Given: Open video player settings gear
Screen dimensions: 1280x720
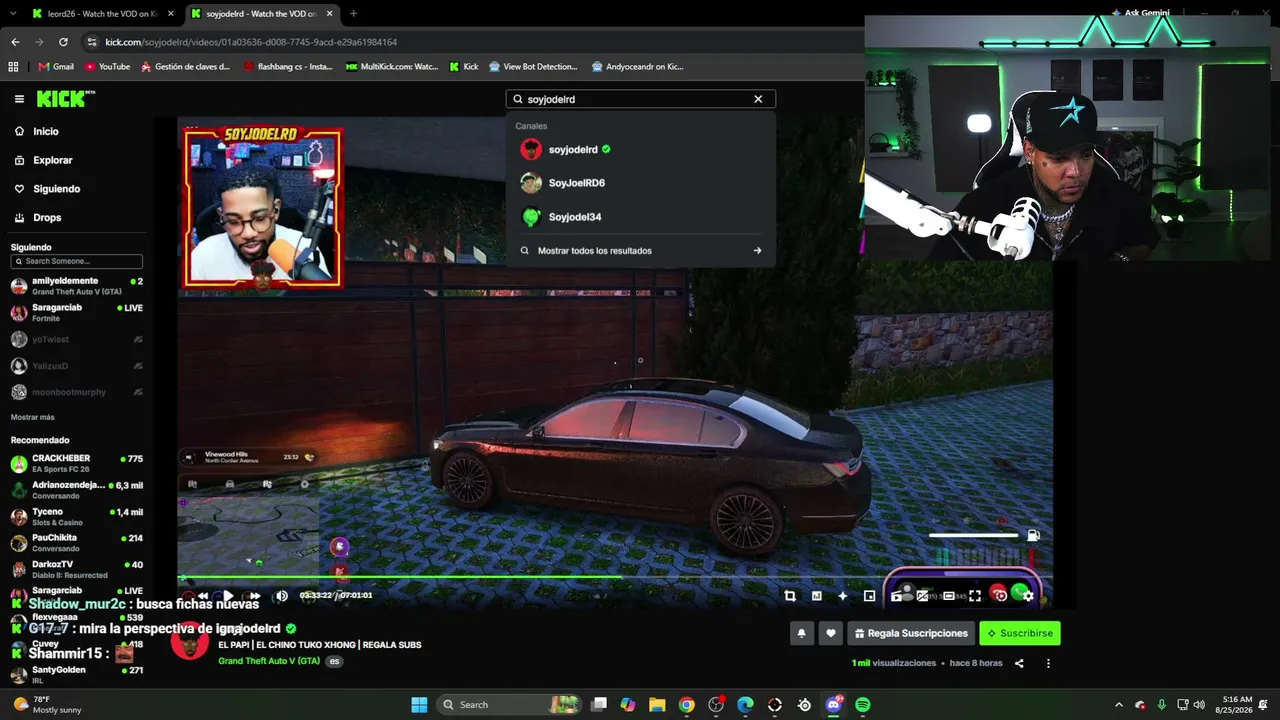Looking at the screenshot, I should 1028,596.
